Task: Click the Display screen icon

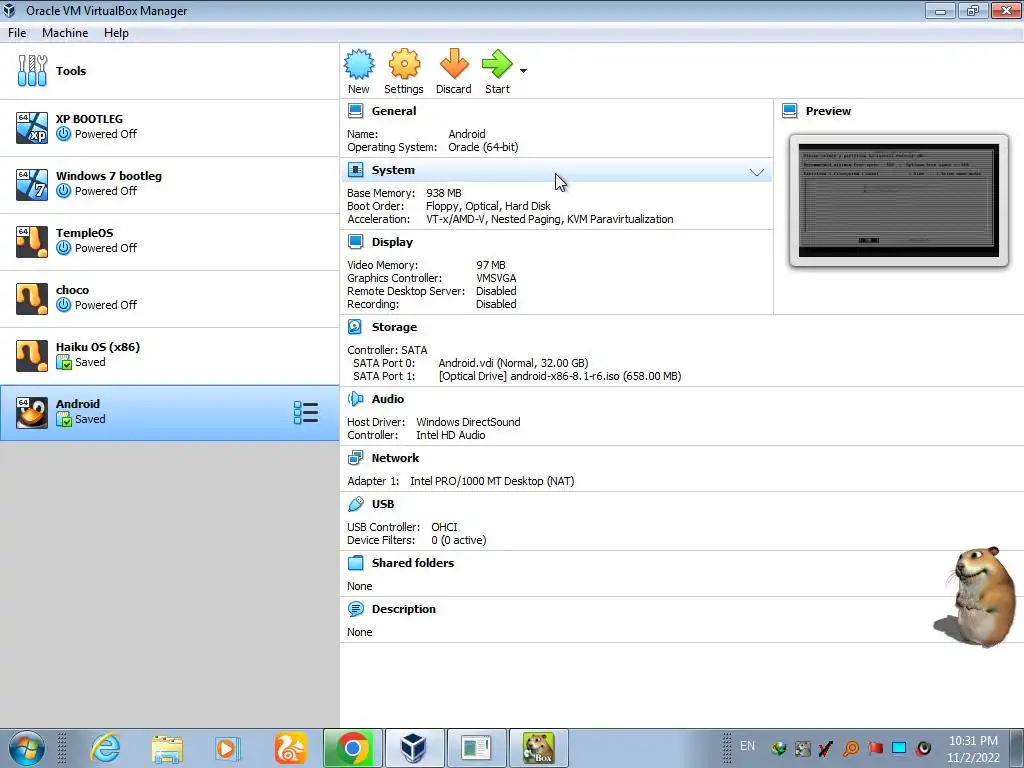Action: point(355,242)
